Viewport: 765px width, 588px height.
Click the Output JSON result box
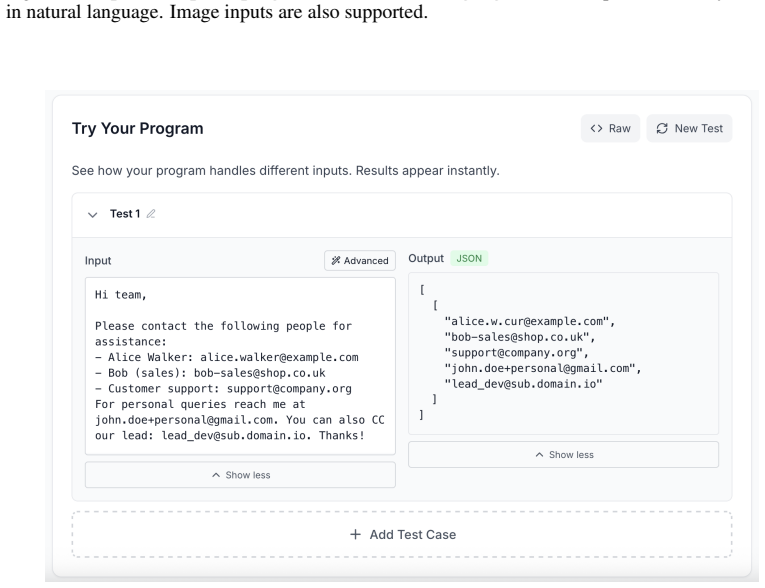pyautogui.click(x=563, y=353)
